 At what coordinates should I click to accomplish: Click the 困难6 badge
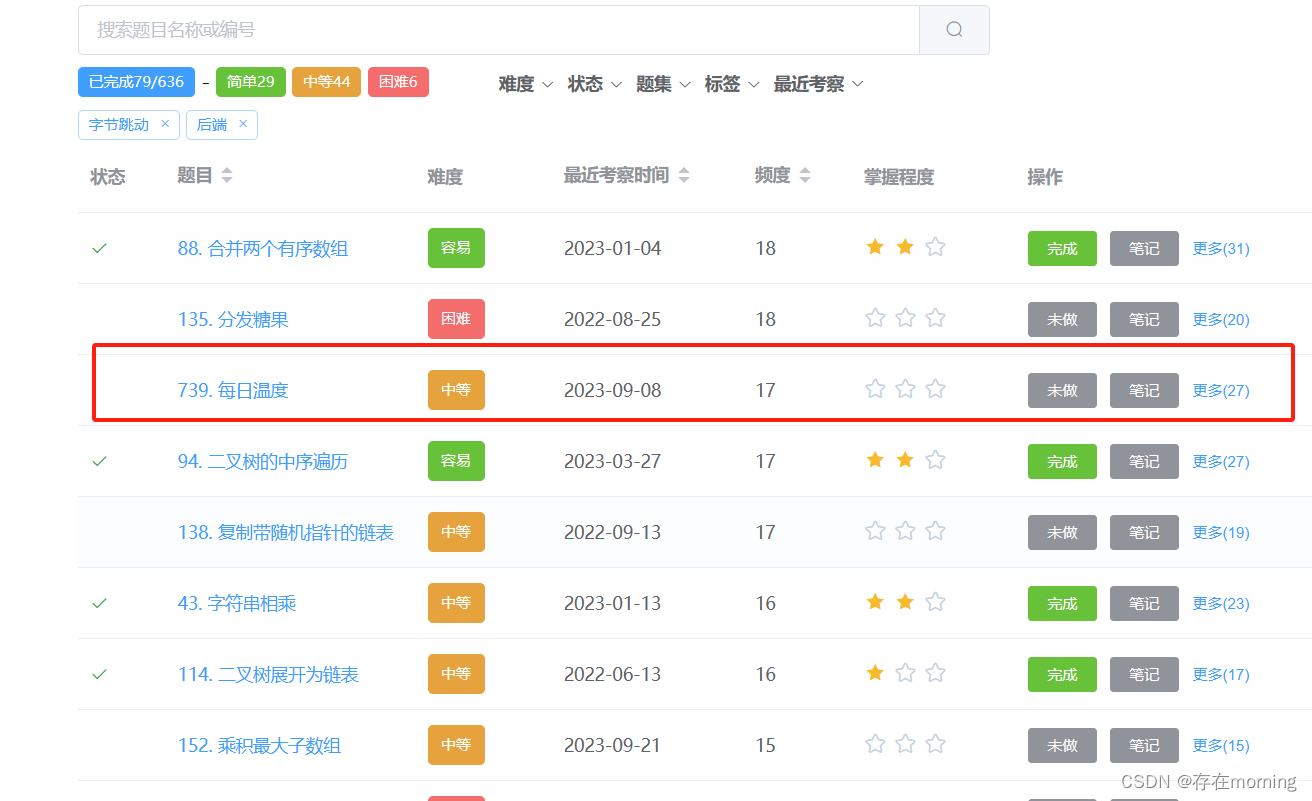(x=398, y=82)
